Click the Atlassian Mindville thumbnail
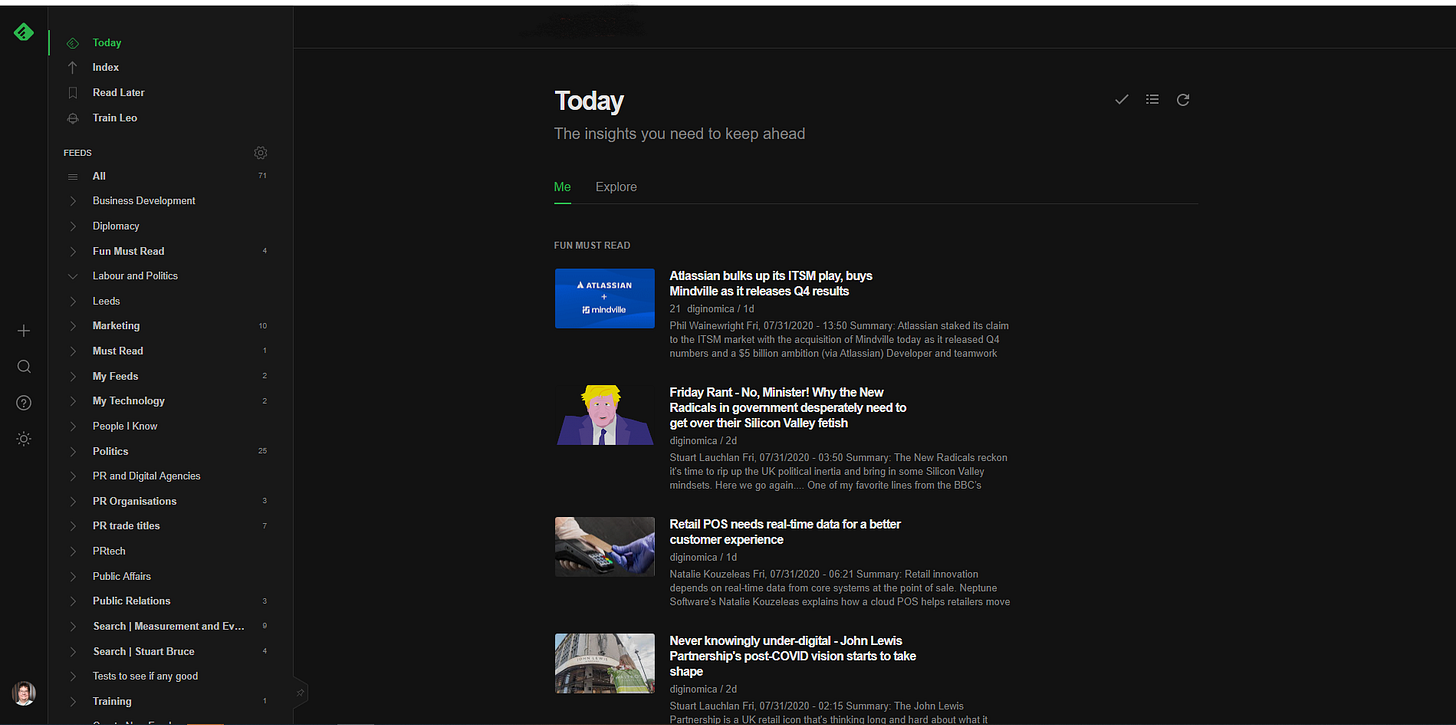The height and width of the screenshot is (725, 1456). coord(605,298)
